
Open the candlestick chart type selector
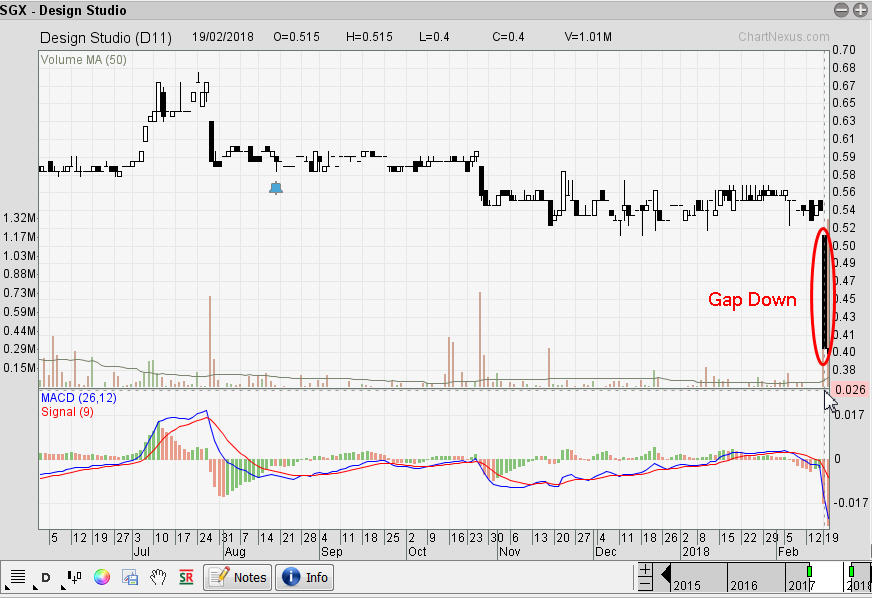pos(75,577)
